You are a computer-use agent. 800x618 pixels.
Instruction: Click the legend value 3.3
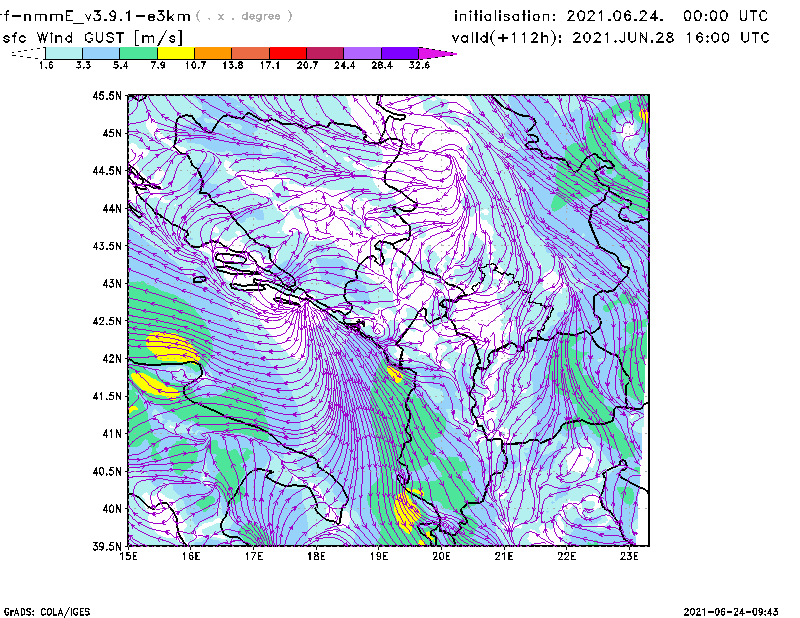click(83, 65)
